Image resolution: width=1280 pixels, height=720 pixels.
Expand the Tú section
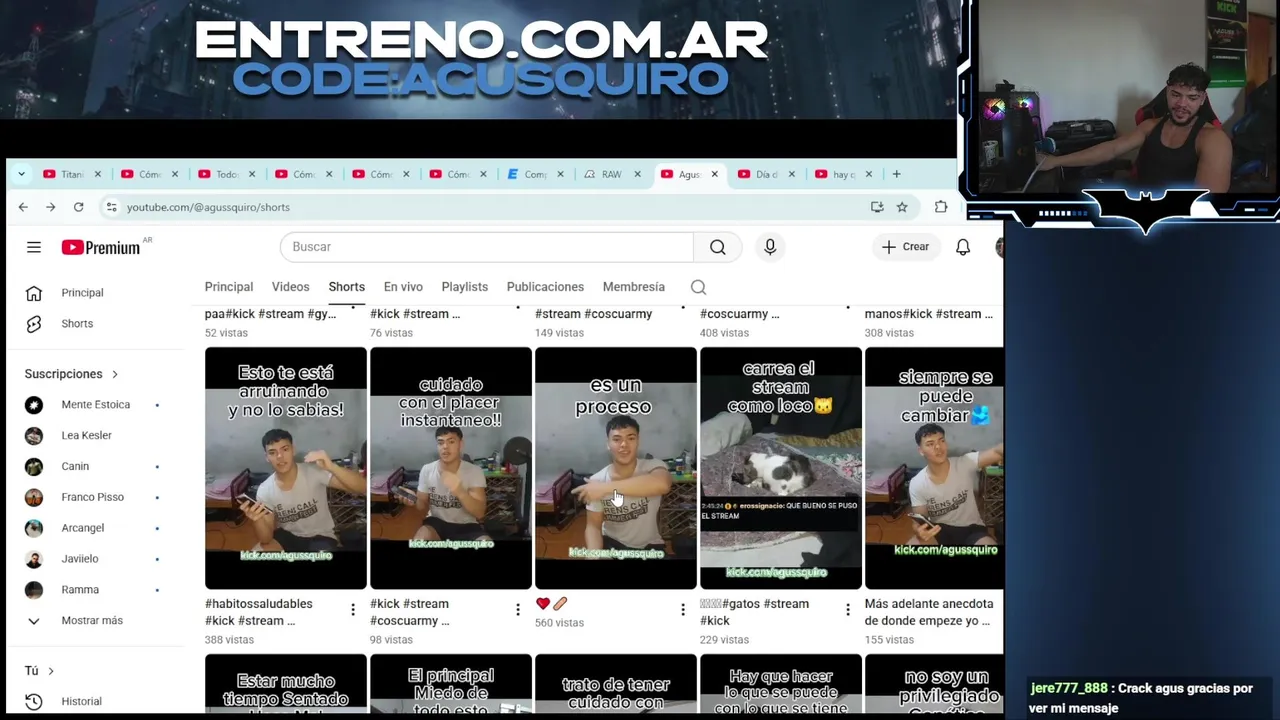[40, 671]
